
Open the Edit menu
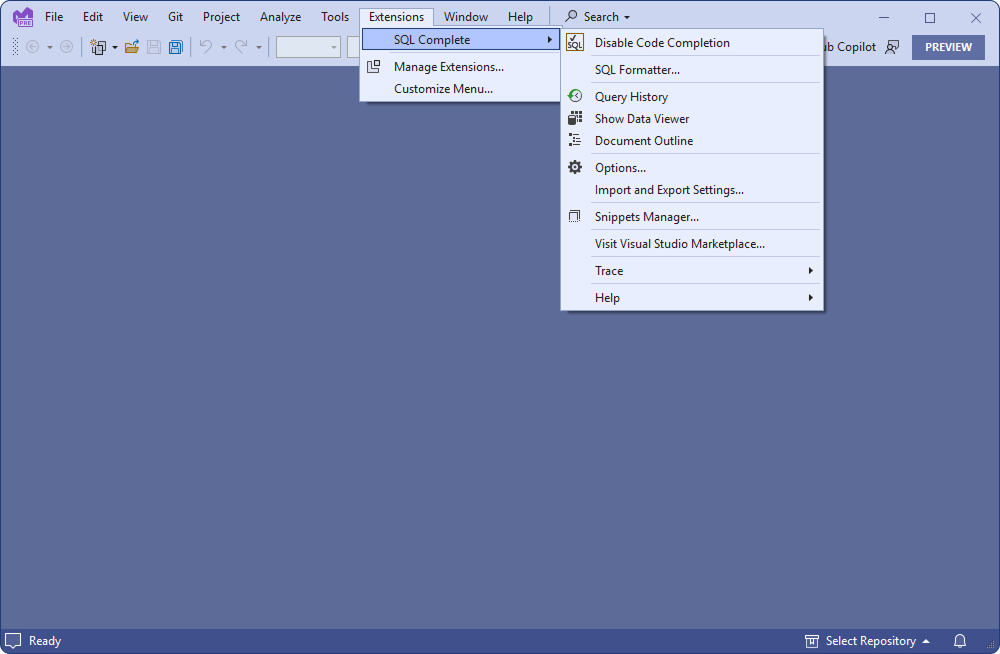[x=93, y=17]
